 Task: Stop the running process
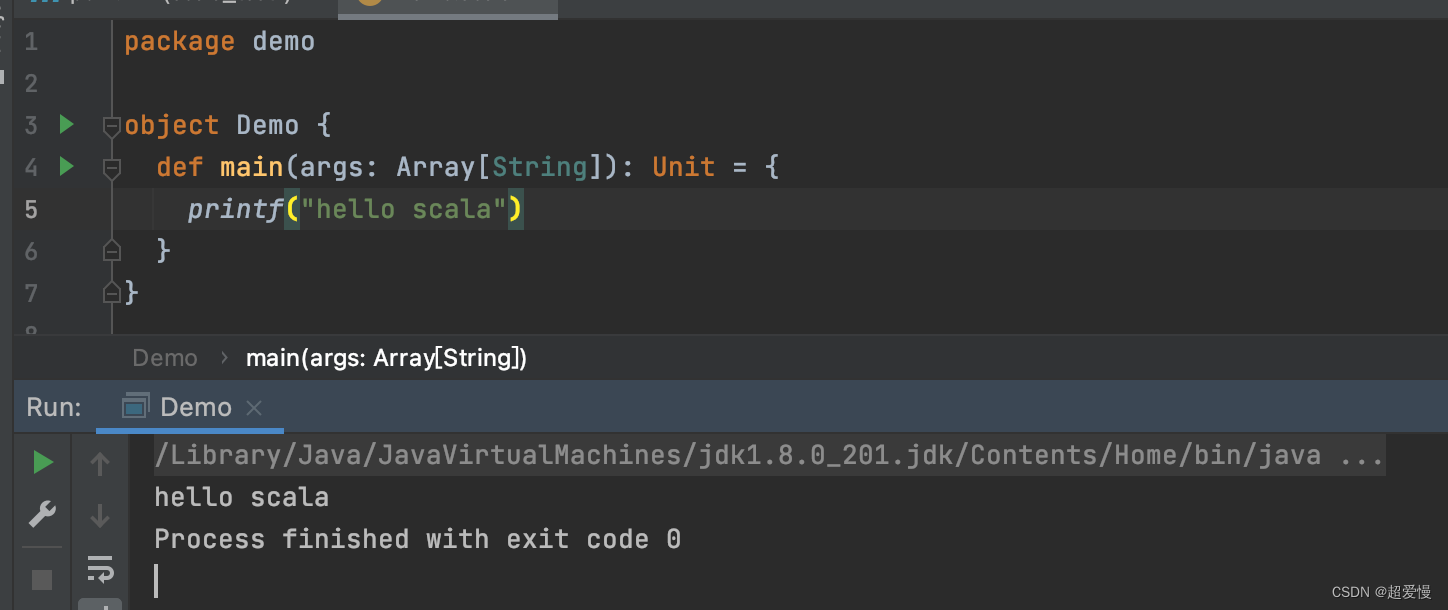pos(42,579)
